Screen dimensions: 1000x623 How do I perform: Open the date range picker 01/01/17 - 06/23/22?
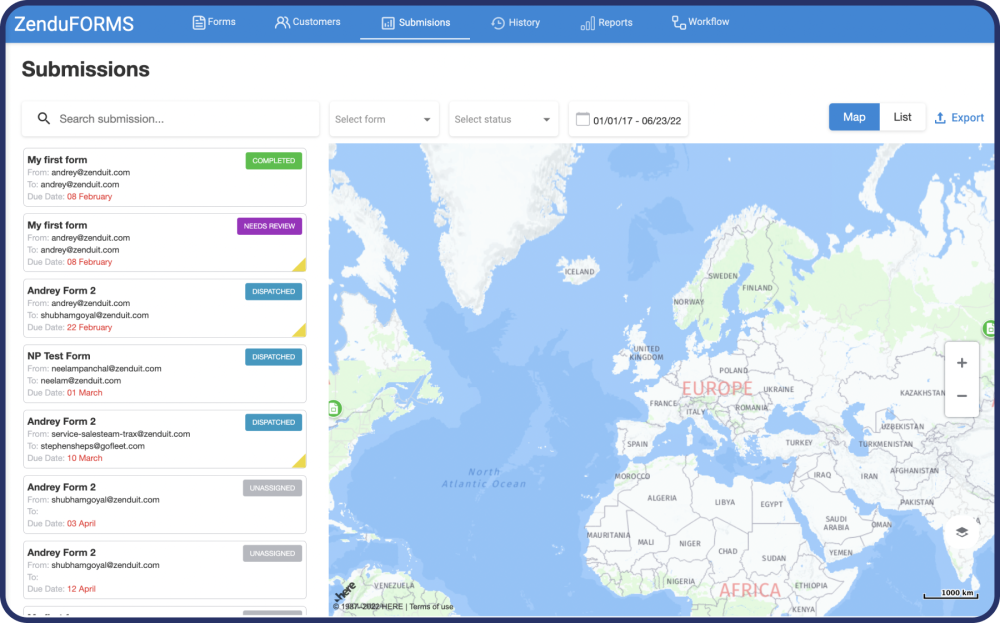(x=636, y=120)
